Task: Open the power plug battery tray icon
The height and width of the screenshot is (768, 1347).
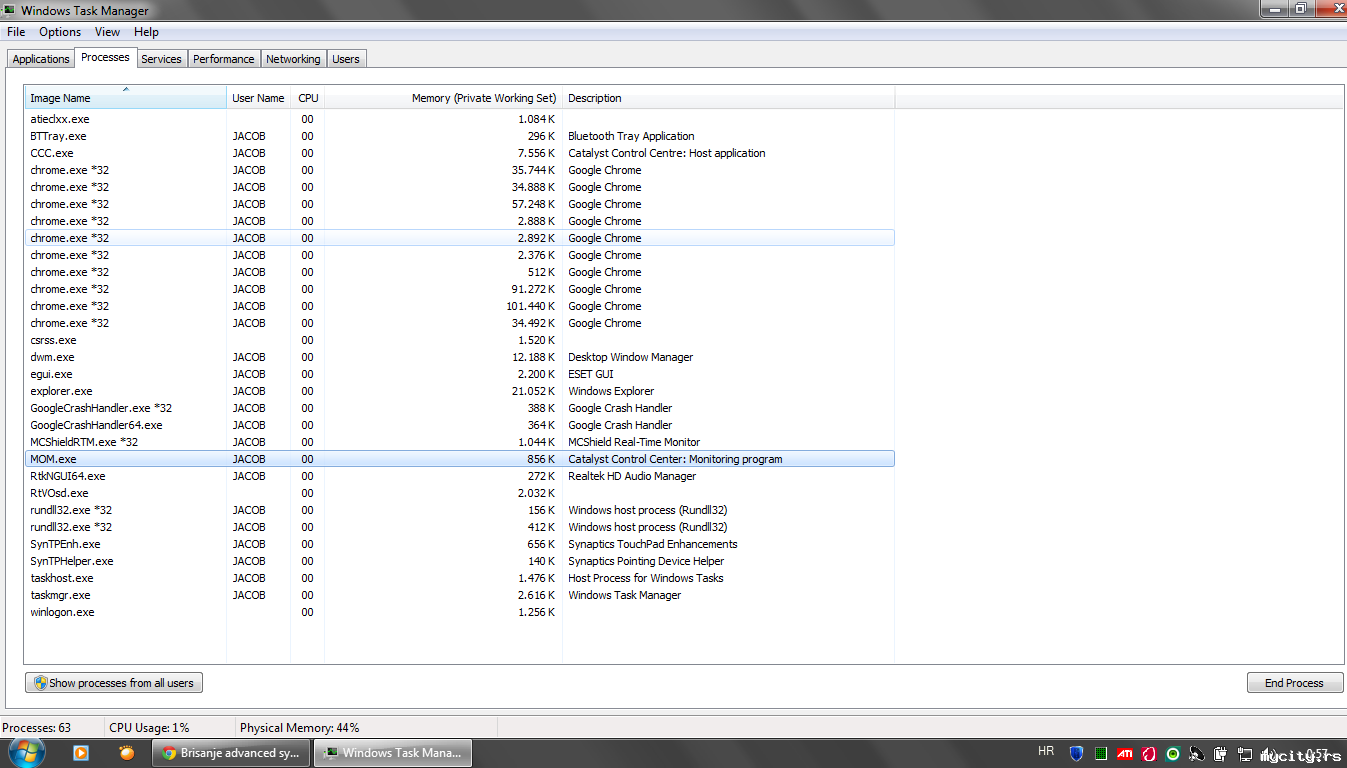Action: tap(1221, 753)
